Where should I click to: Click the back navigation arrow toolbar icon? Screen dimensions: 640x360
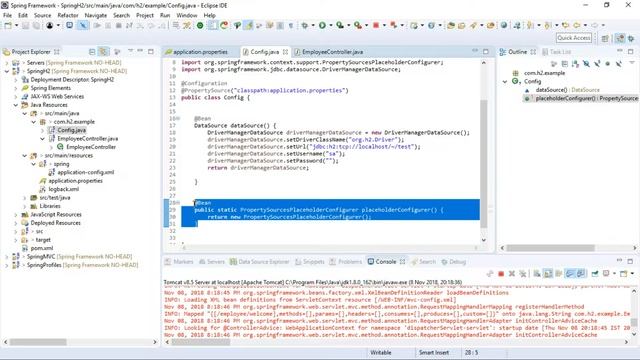tap(577, 25)
